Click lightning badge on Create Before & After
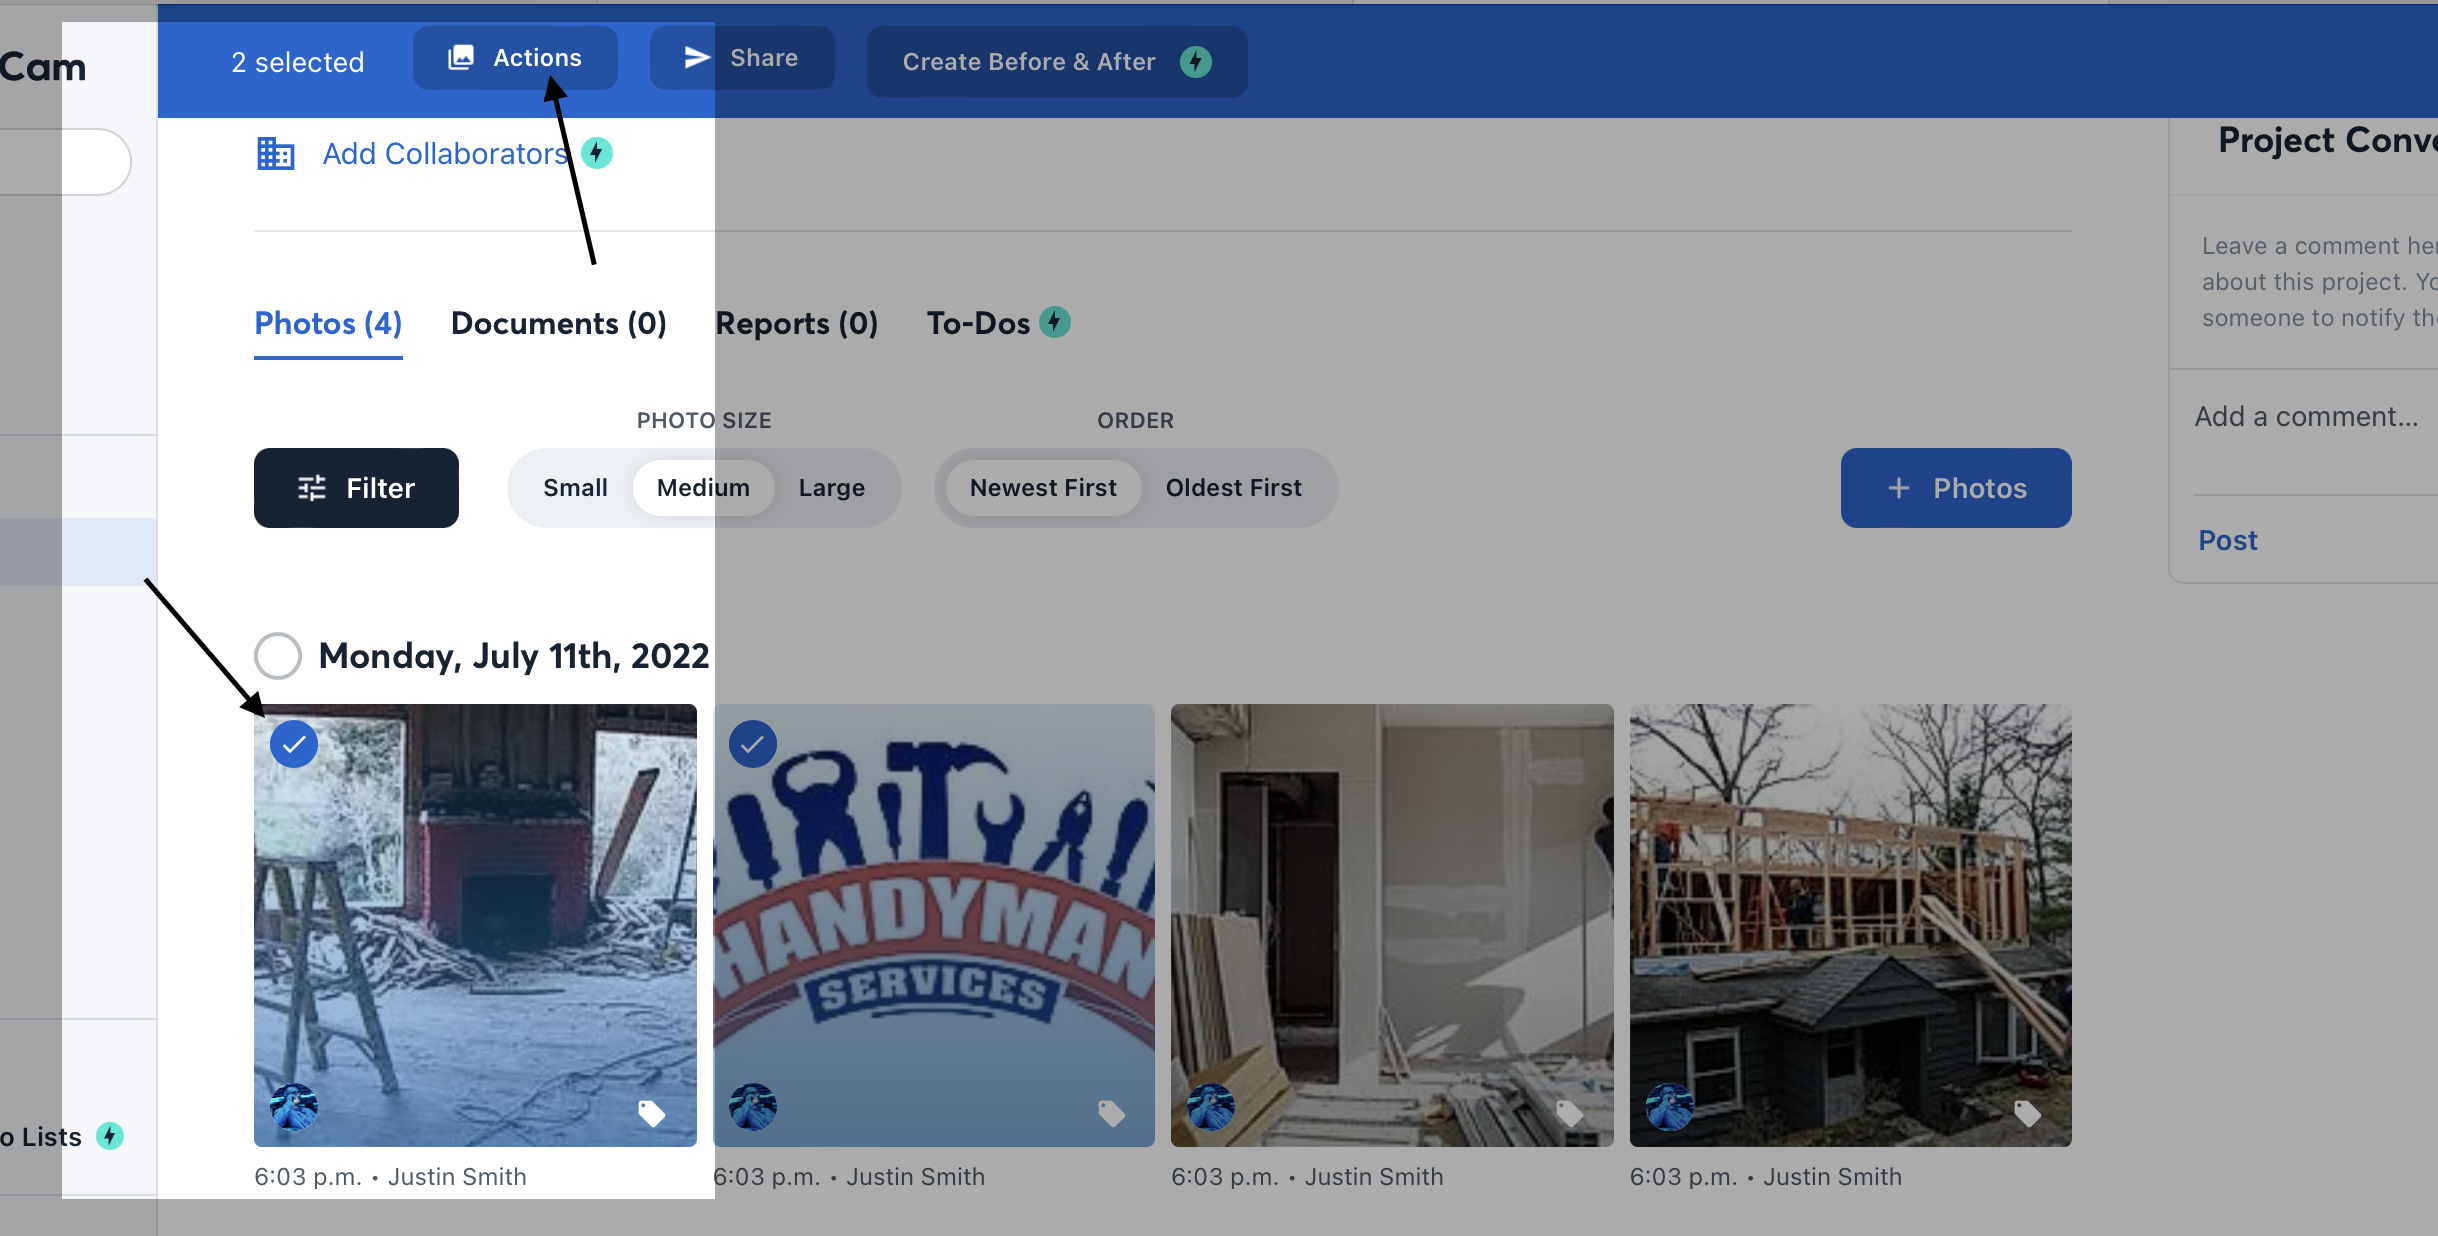2438x1236 pixels. tap(1195, 62)
